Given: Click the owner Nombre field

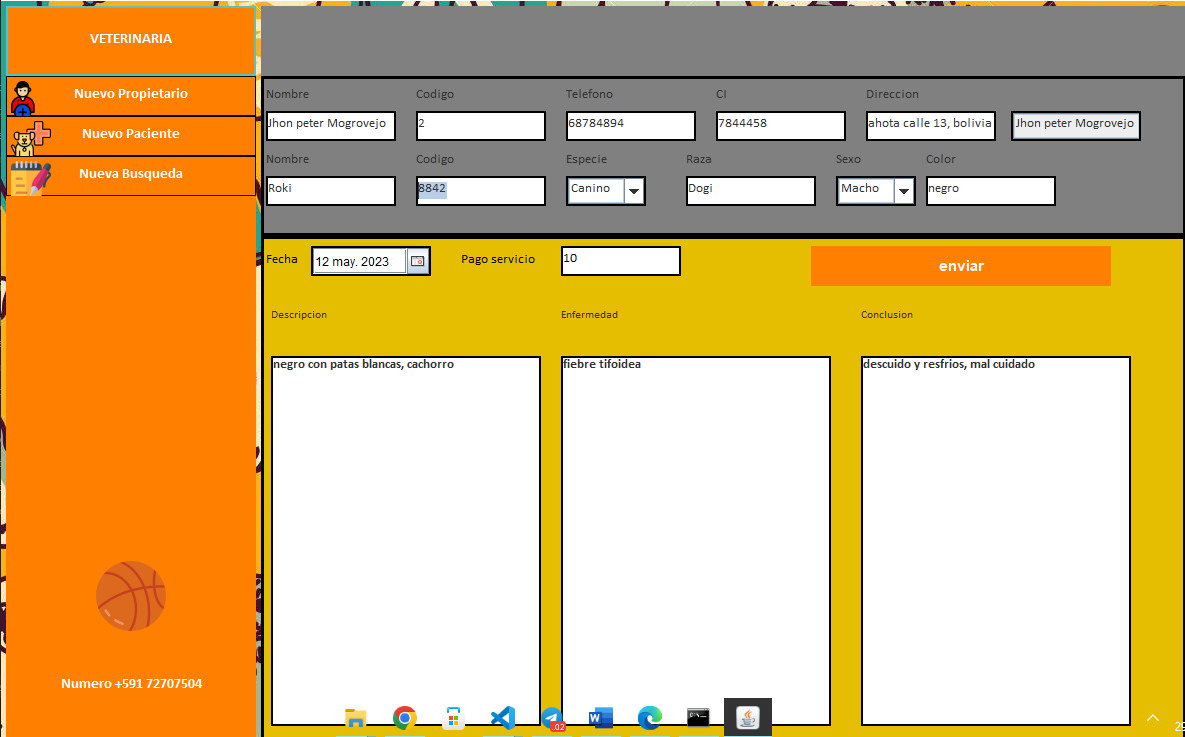Looking at the screenshot, I should click(x=331, y=126).
